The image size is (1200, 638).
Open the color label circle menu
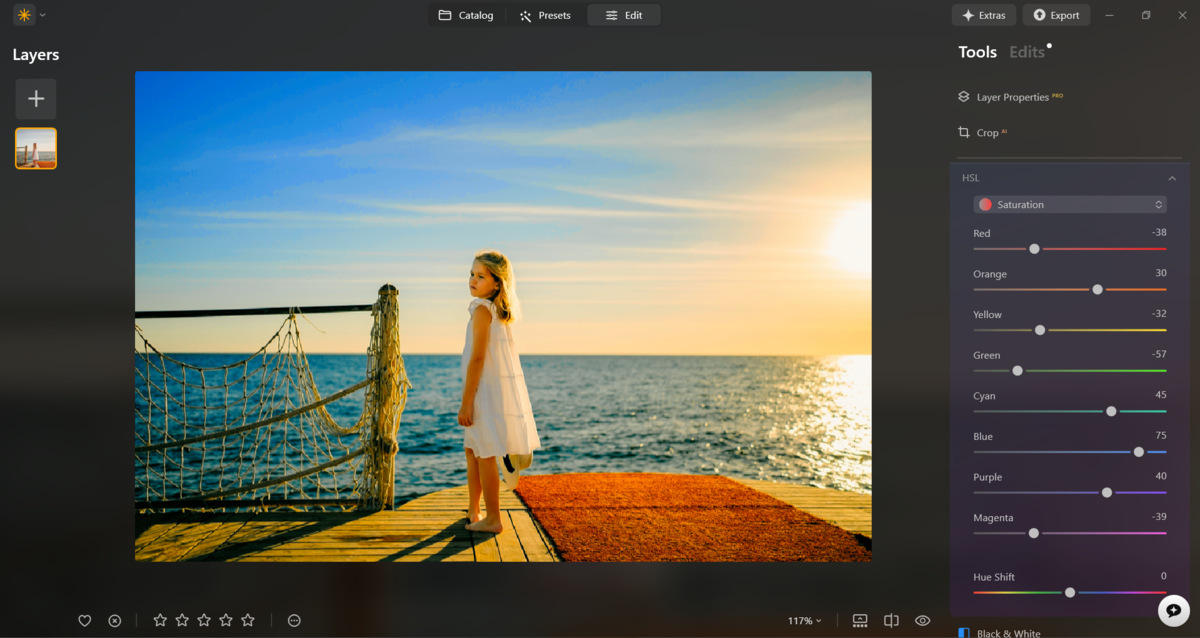[x=294, y=621]
